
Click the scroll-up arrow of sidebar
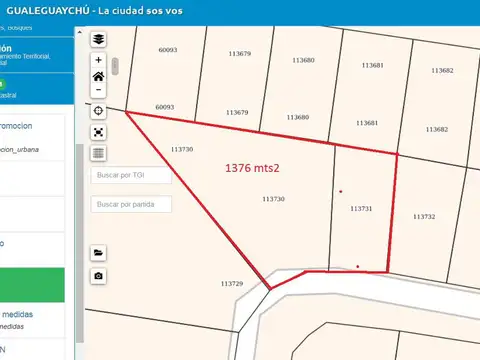[x=80, y=32]
